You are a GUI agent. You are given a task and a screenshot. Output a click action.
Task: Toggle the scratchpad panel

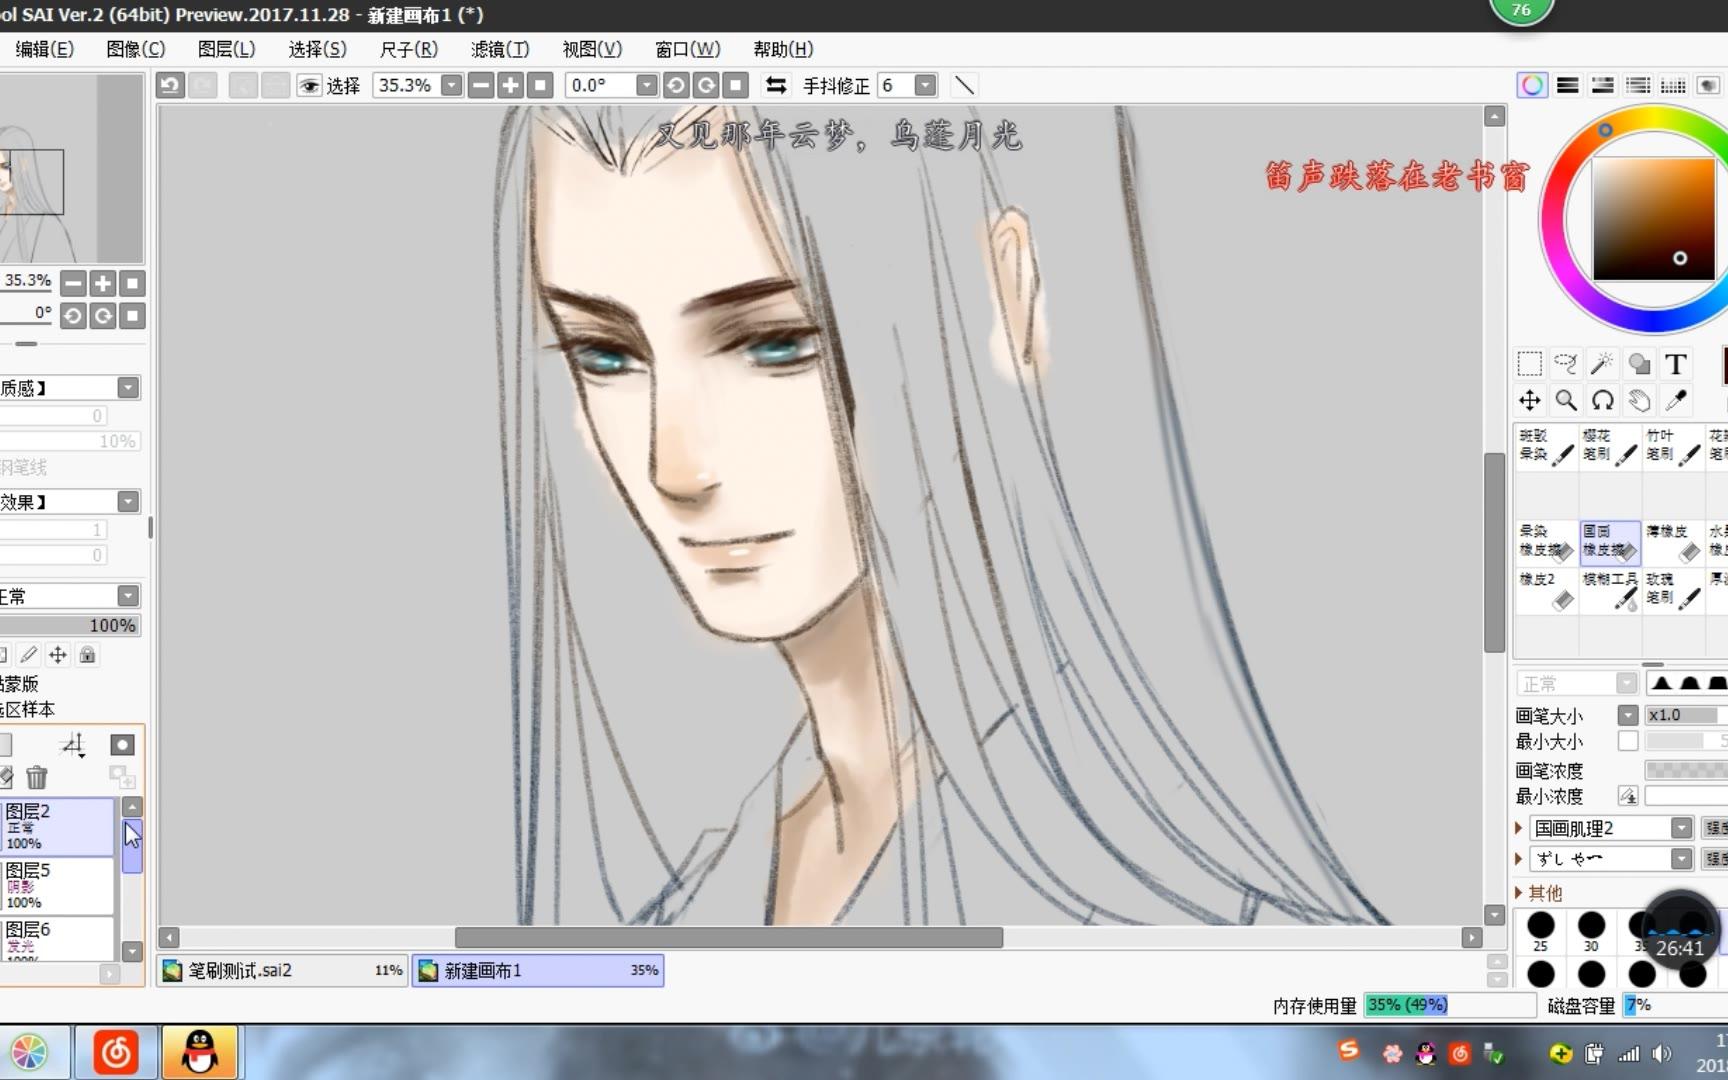1708,86
